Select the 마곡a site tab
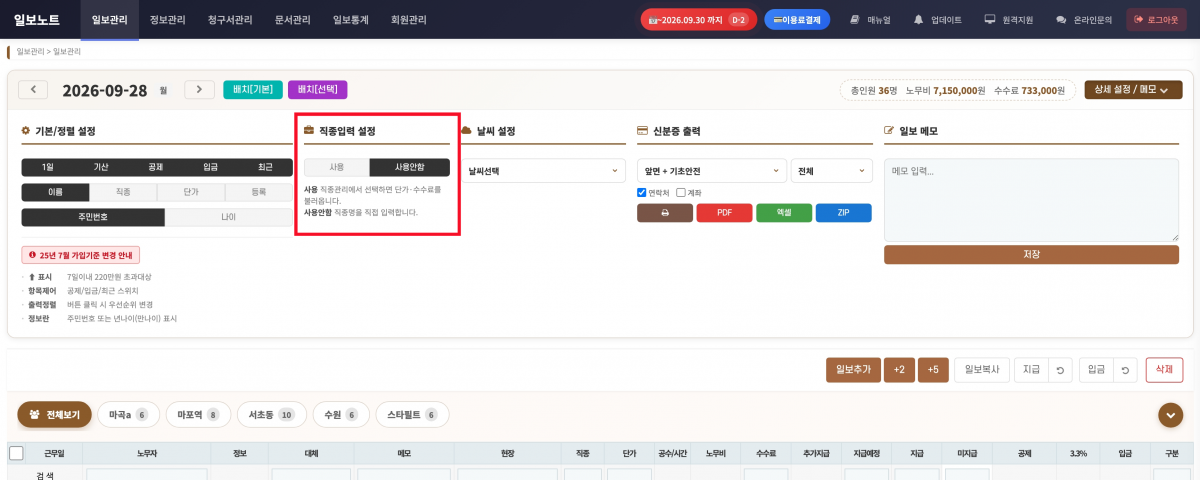Screen dimensions: 1200x480 pyautogui.click(x=128, y=414)
